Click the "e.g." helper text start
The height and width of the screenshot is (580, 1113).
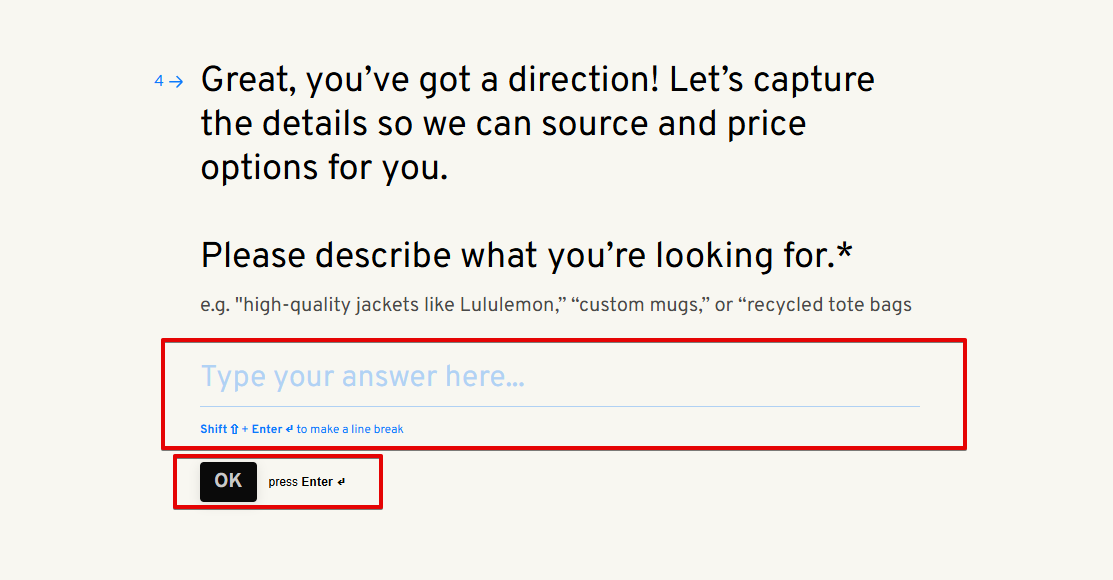pos(214,305)
